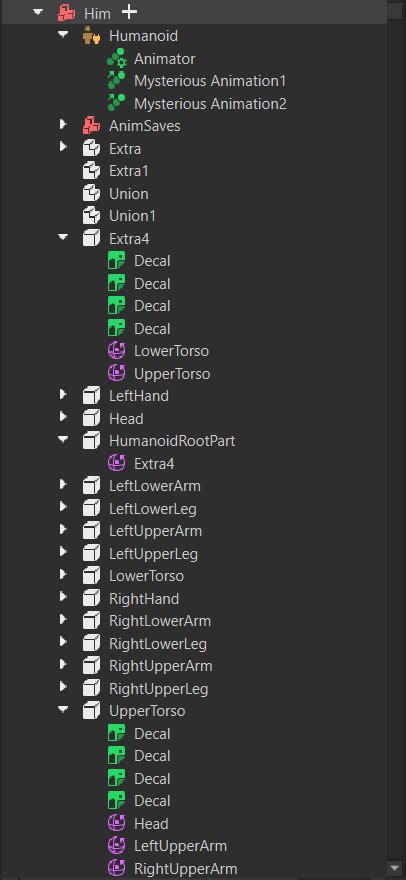Select LeftUpperArm joint under UpperTorso
The width and height of the screenshot is (406, 880).
tap(180, 846)
